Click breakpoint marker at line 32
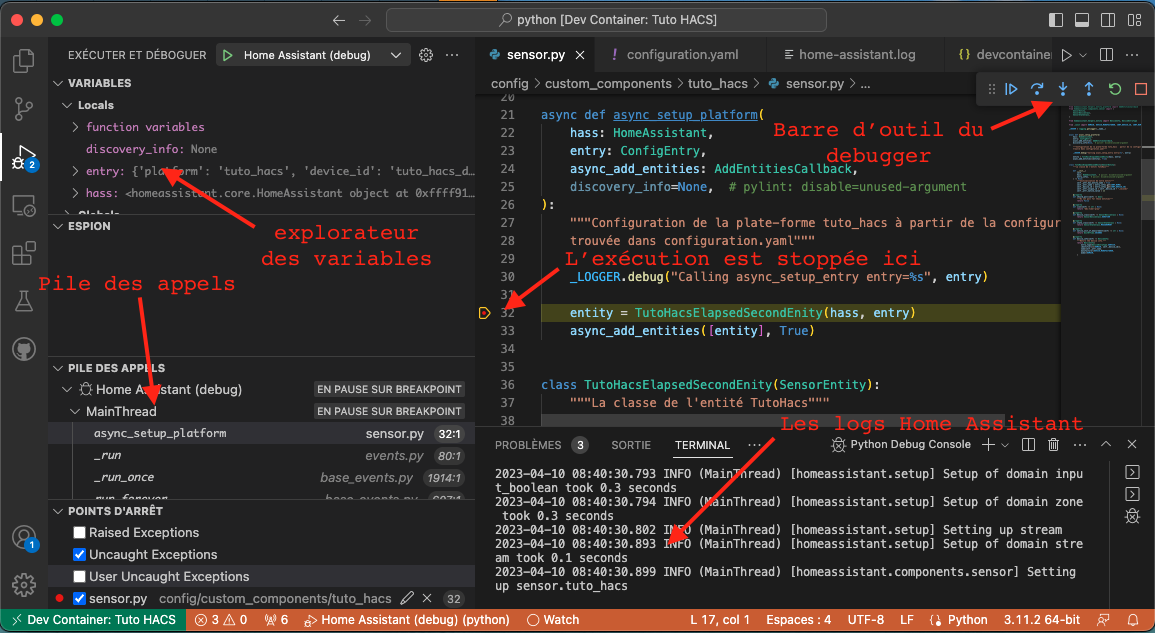The image size is (1155, 633). tap(484, 313)
